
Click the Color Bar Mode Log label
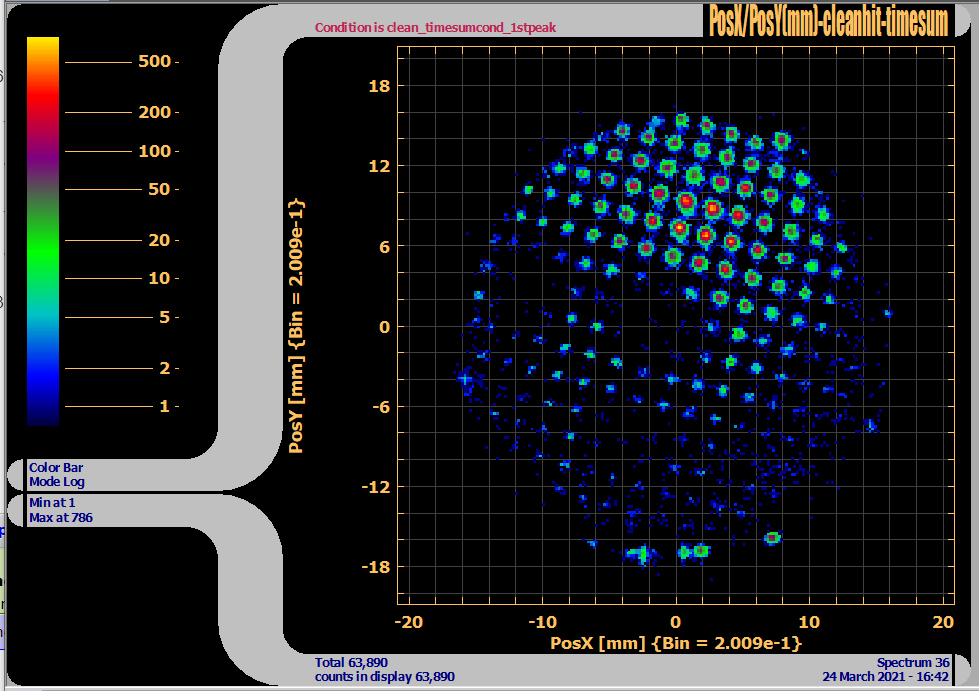58,474
